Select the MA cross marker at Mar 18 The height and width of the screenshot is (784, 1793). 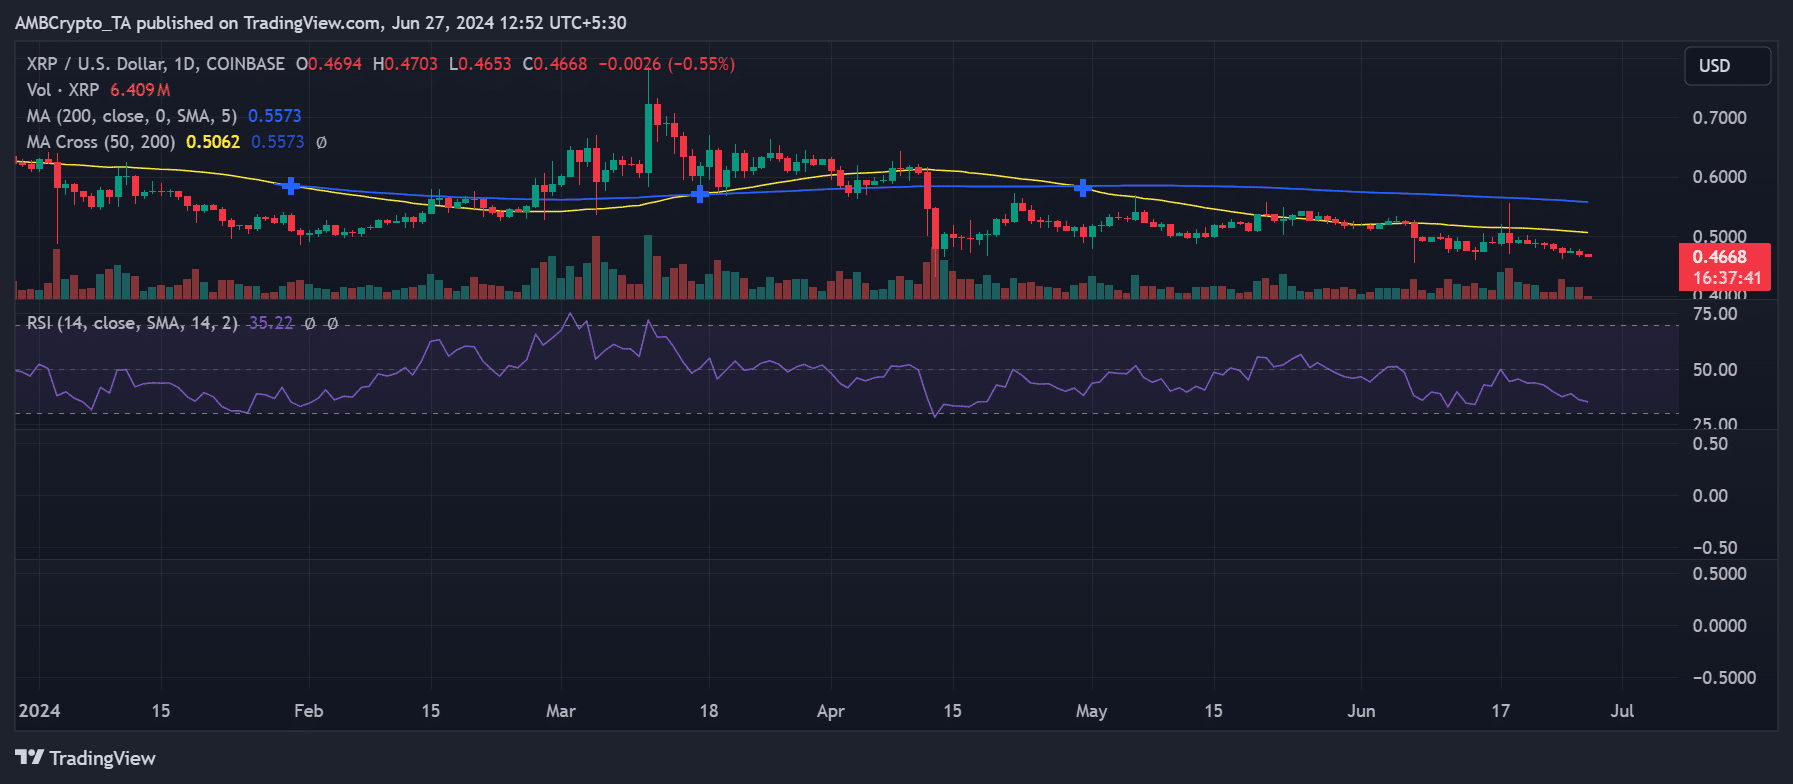pyautogui.click(x=700, y=194)
